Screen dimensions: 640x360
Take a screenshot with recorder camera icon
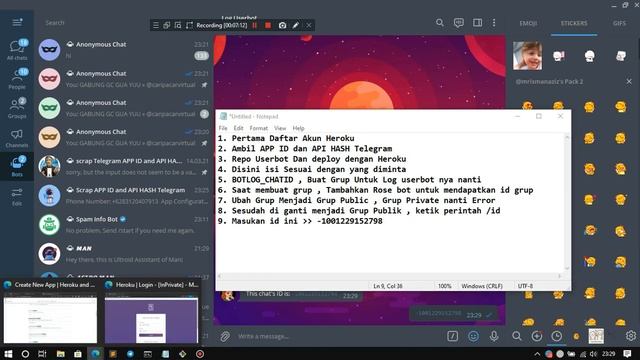coord(282,25)
